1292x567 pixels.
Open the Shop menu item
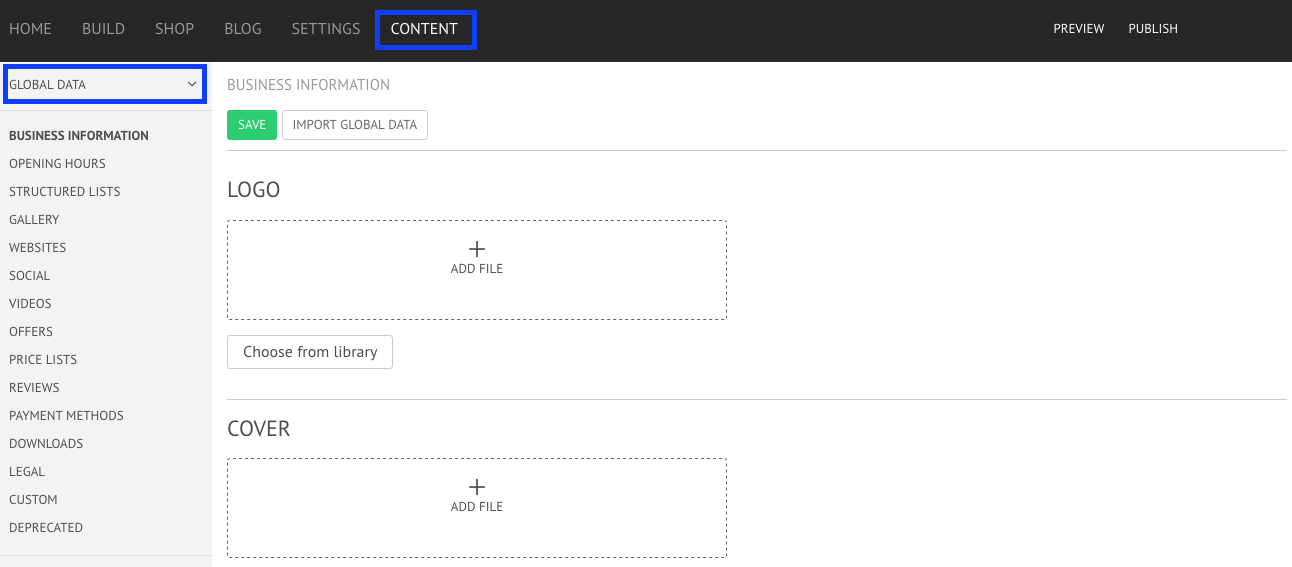(x=174, y=29)
